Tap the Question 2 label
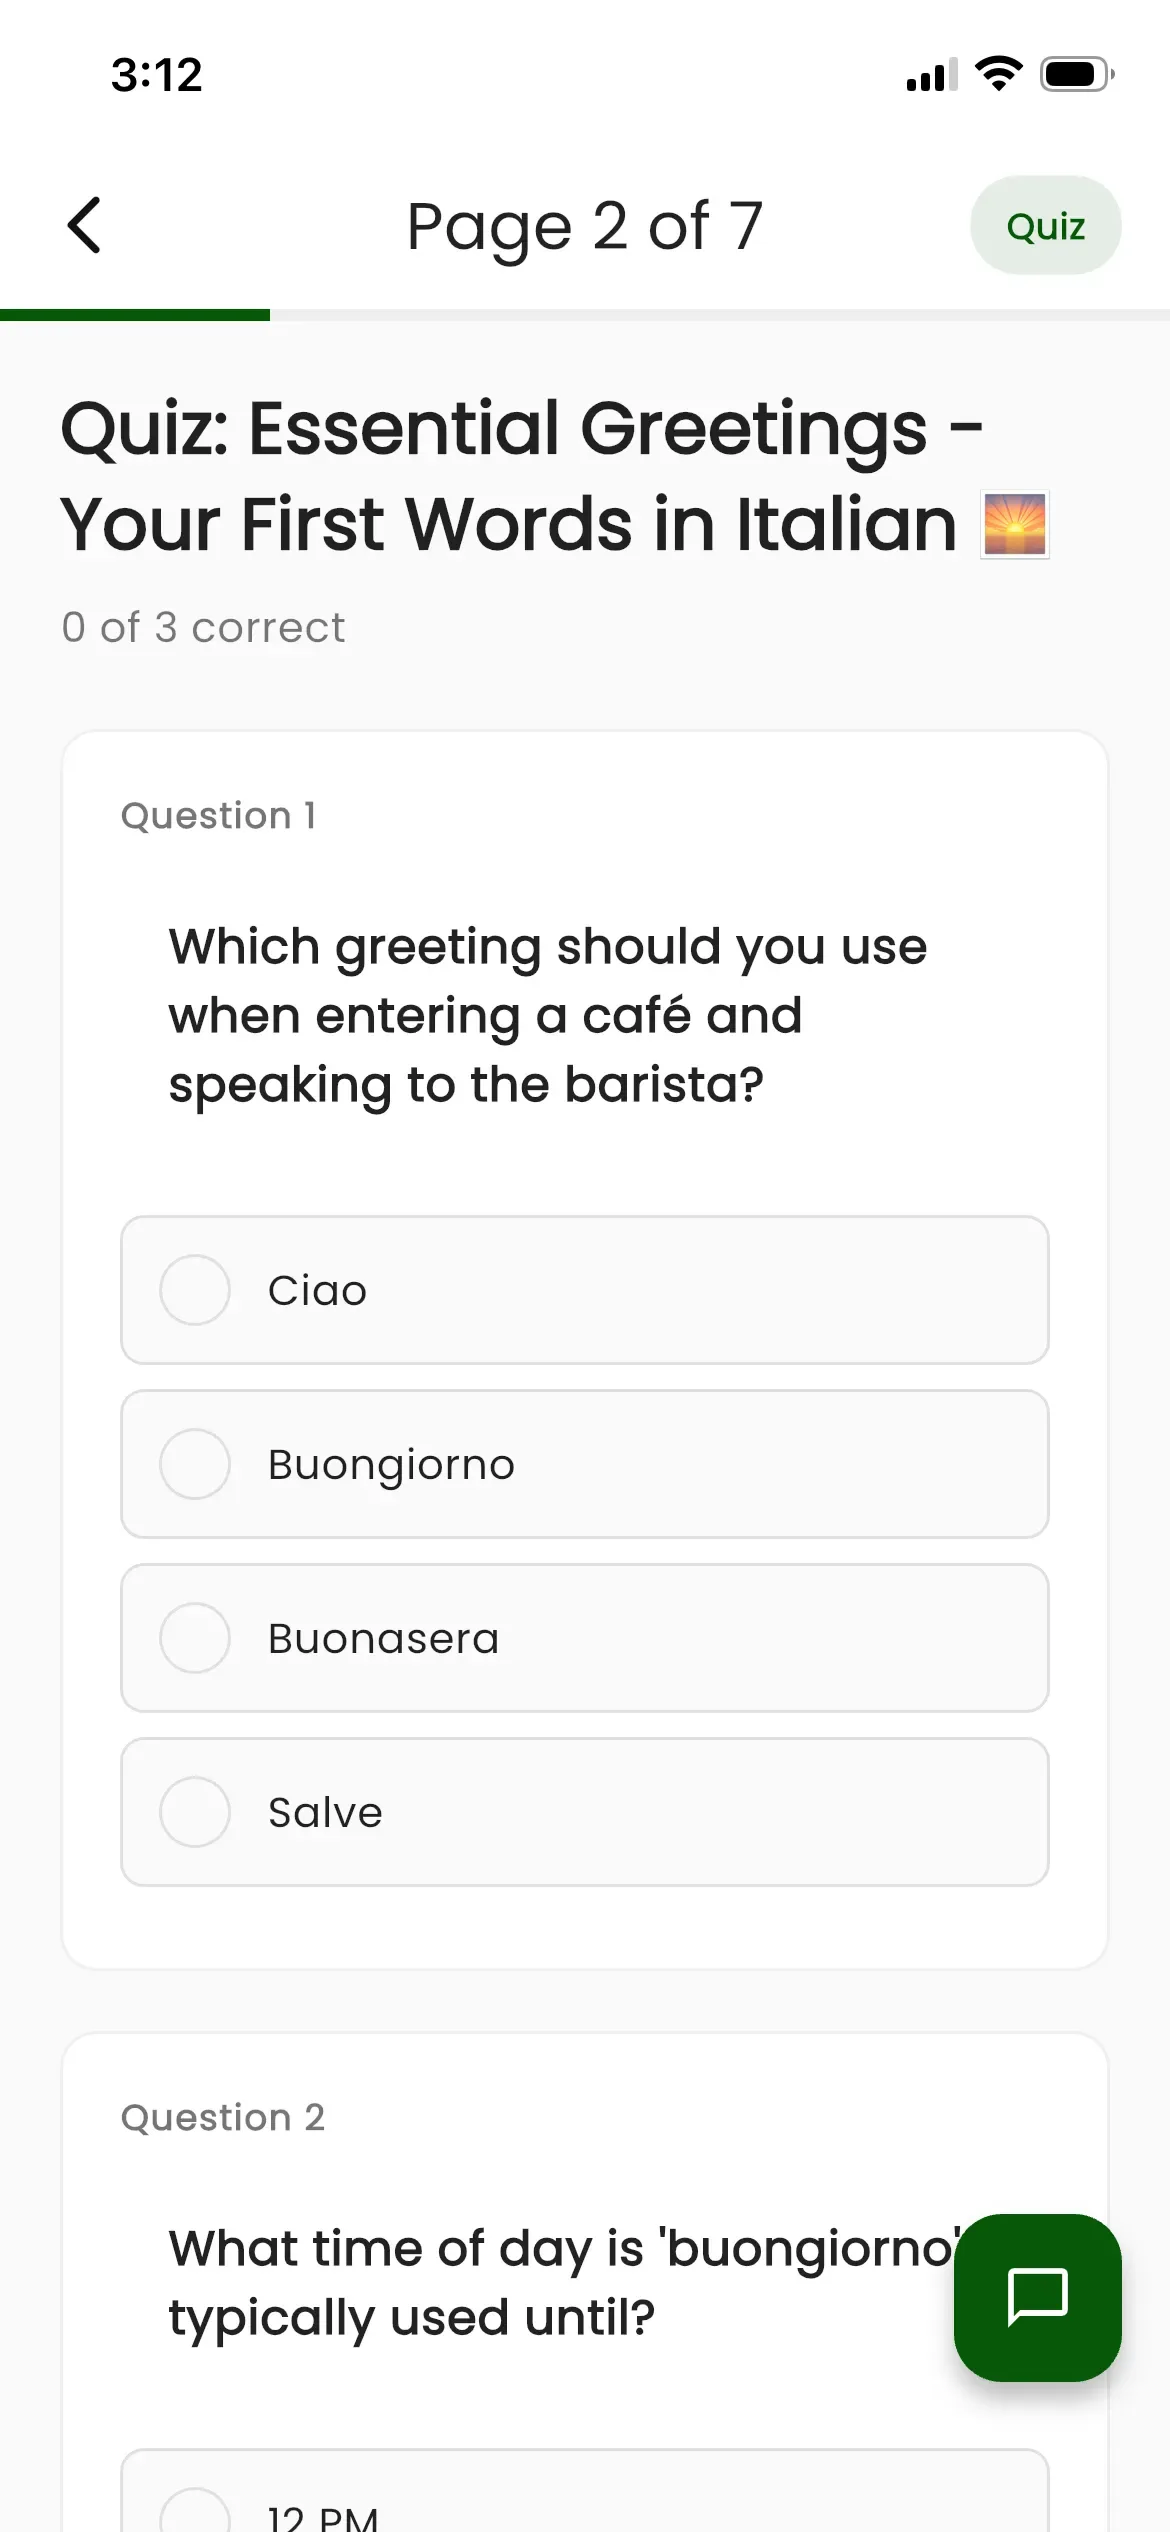This screenshot has width=1170, height=2532. [222, 2118]
